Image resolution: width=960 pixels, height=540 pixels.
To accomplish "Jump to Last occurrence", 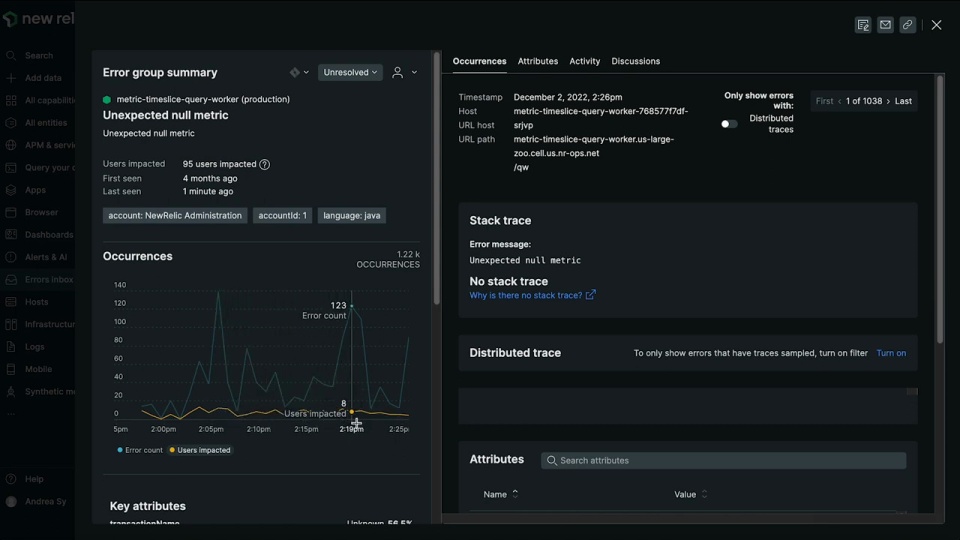I will 903,101.
